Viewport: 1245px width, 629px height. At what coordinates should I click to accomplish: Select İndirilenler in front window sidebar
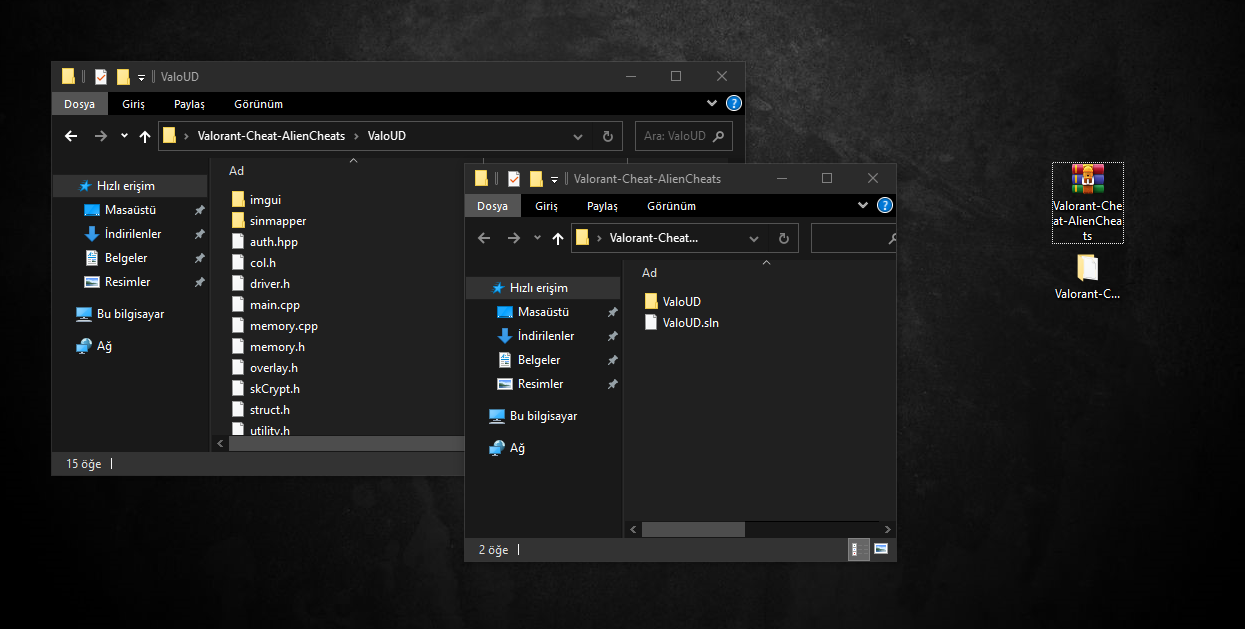click(543, 336)
